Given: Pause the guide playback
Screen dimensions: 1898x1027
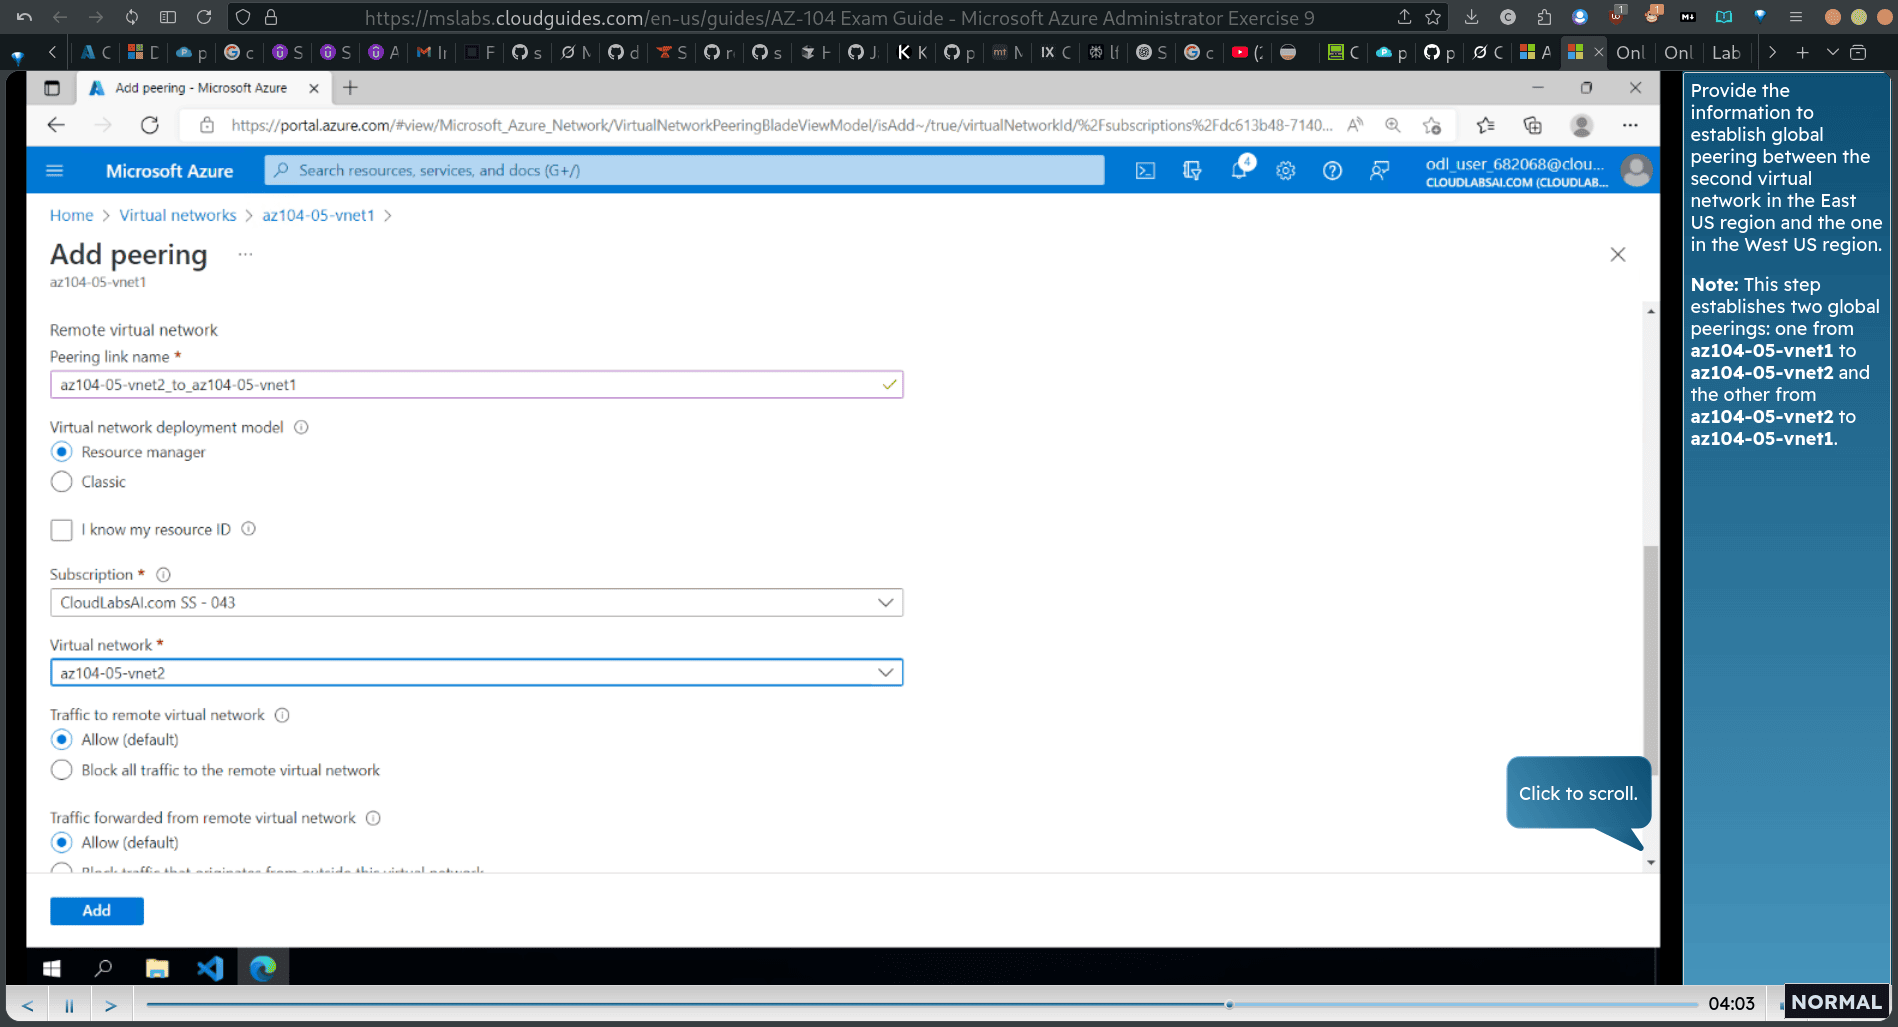Looking at the screenshot, I should tap(69, 1005).
